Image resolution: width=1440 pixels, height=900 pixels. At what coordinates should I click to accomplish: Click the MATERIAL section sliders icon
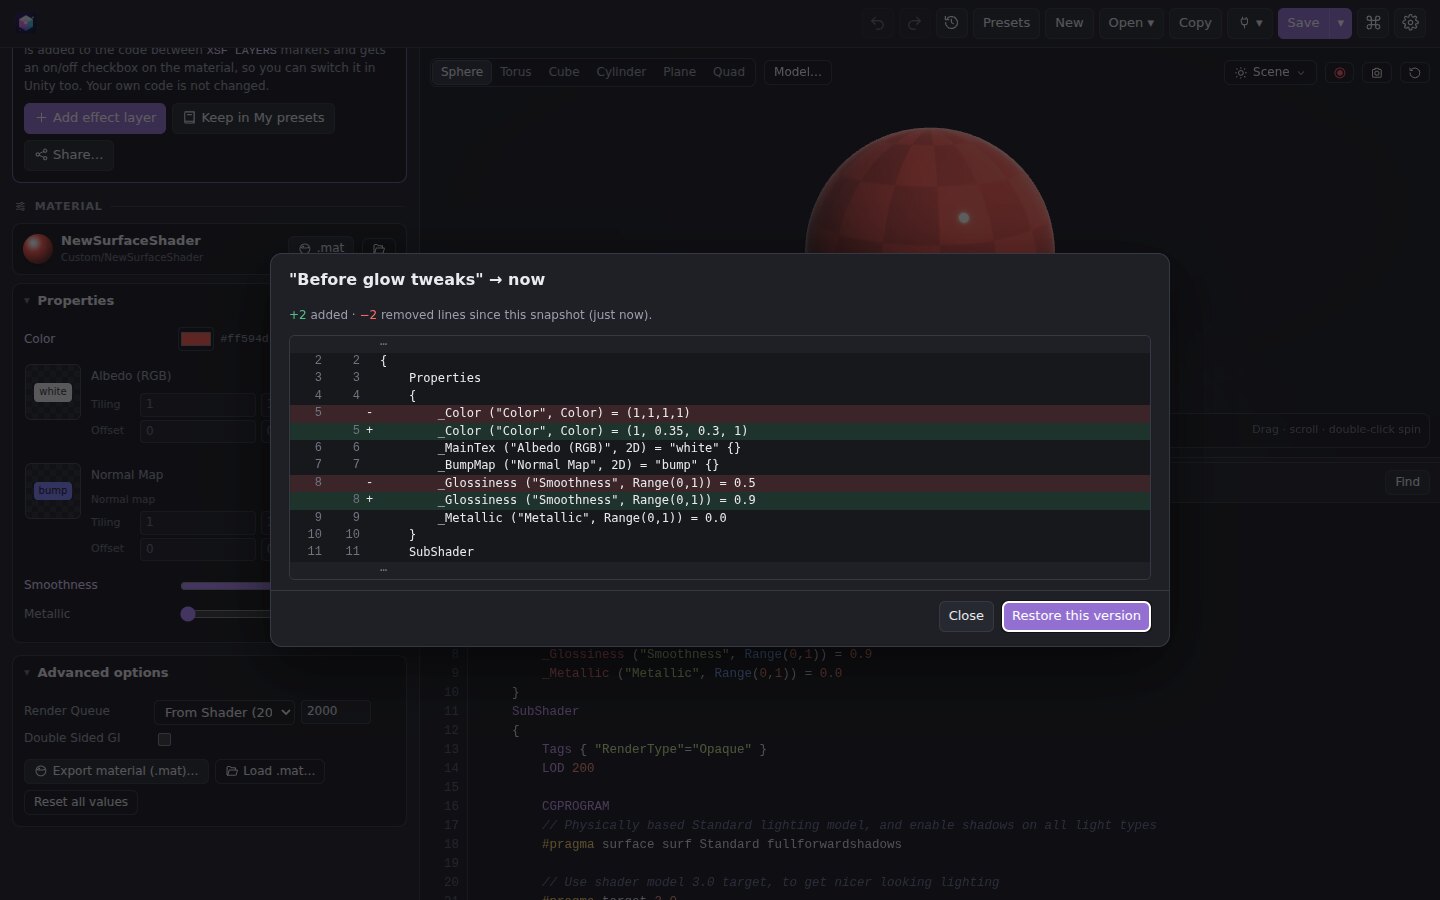(20, 206)
